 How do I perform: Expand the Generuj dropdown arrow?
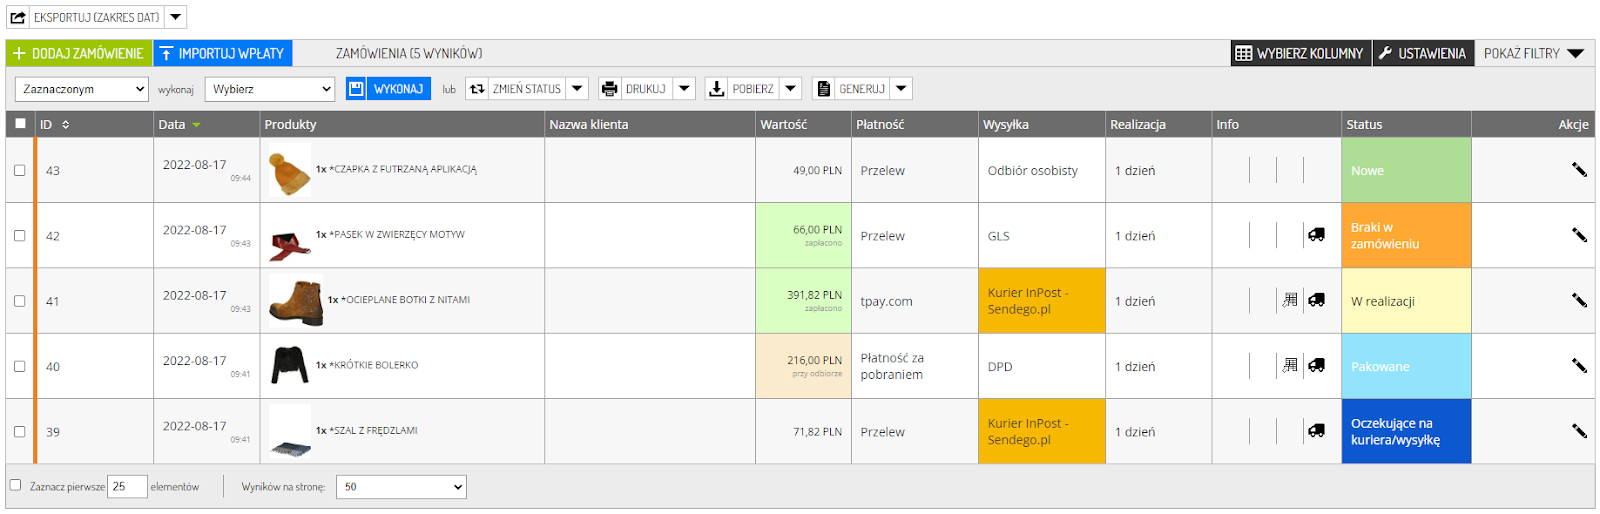901,89
